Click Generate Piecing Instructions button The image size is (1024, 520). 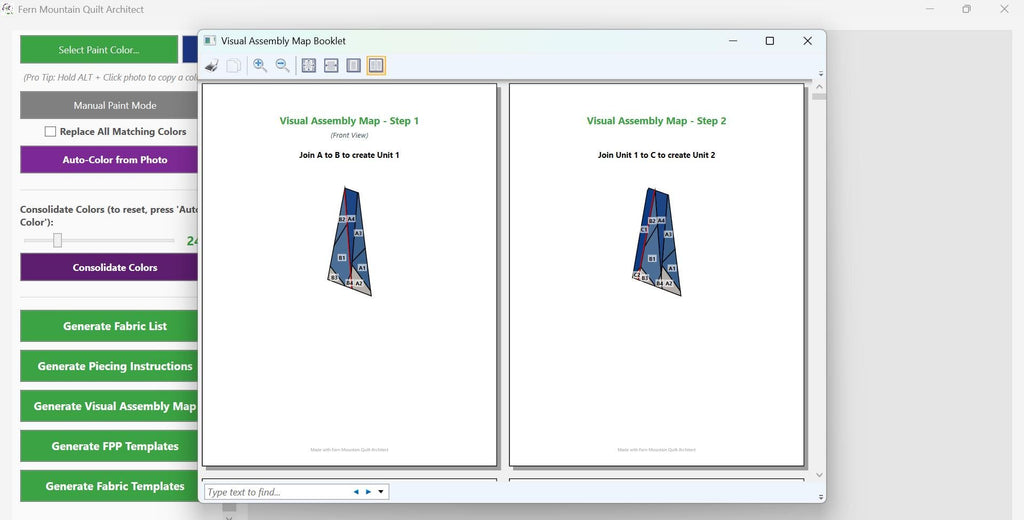(109, 366)
